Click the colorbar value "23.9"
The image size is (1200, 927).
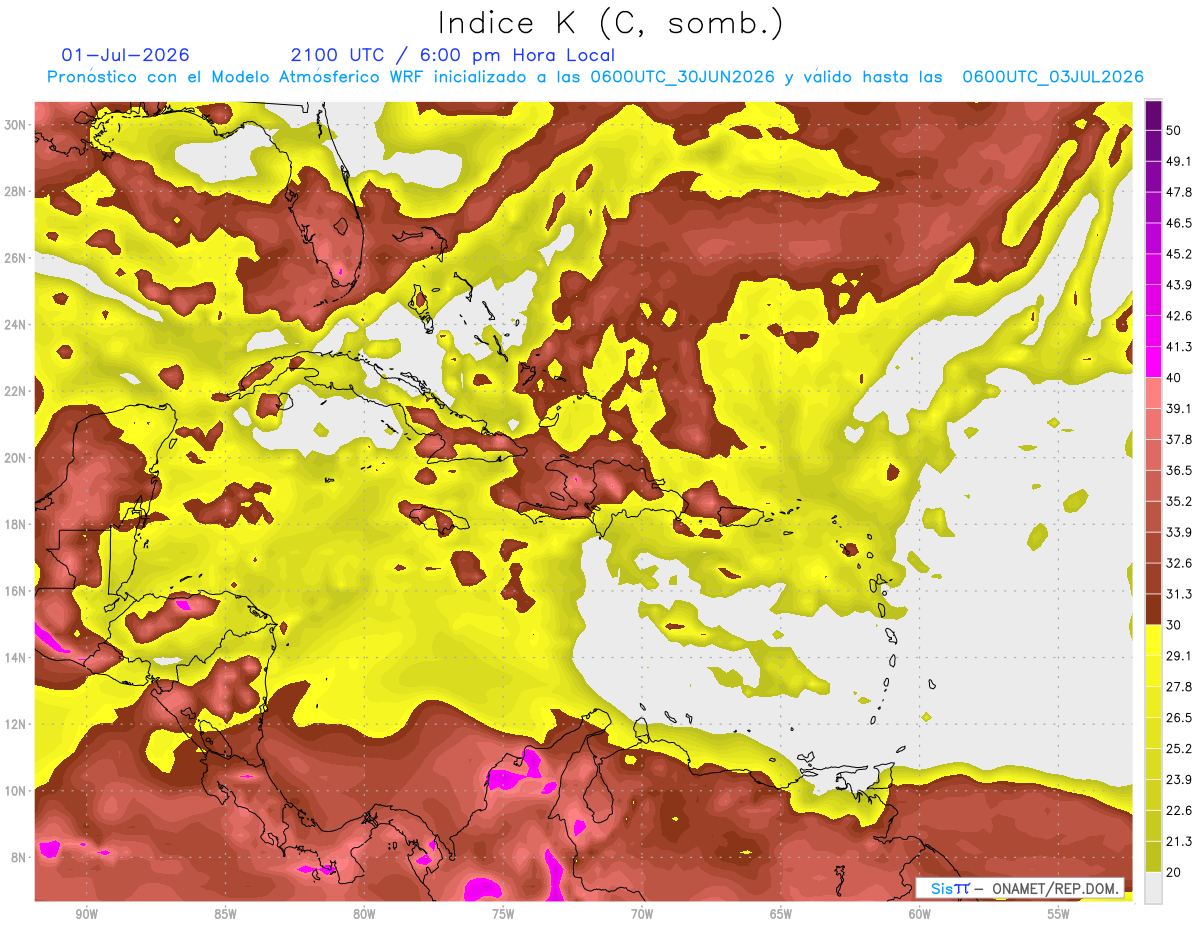coord(1178,780)
